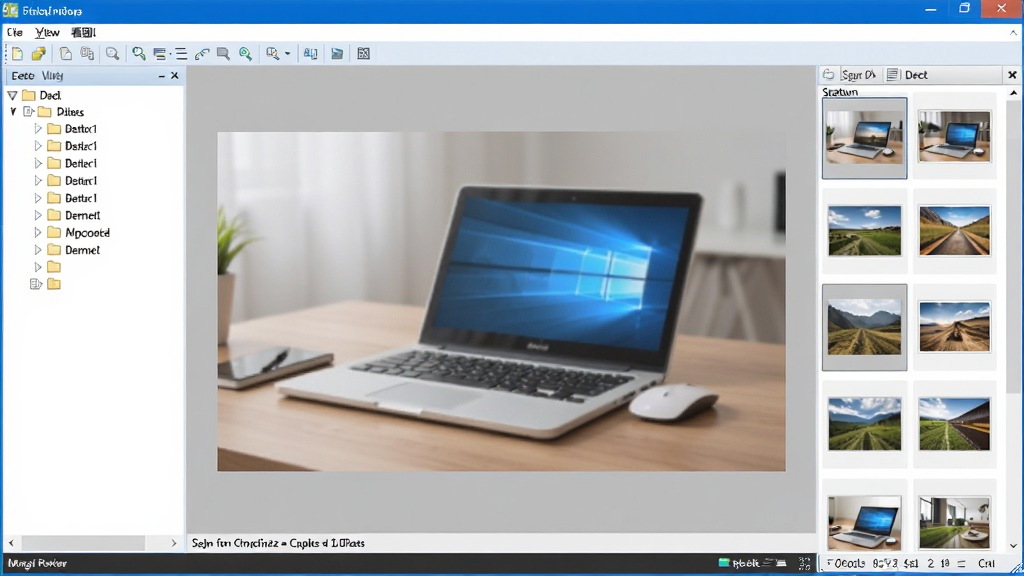Click the gray rectangle magnifier icon
The image size is (1024, 576).
(x=223, y=54)
